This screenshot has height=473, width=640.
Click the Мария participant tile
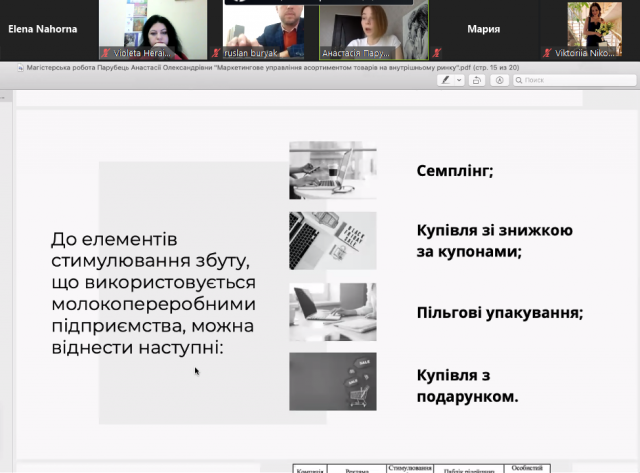(x=483, y=30)
